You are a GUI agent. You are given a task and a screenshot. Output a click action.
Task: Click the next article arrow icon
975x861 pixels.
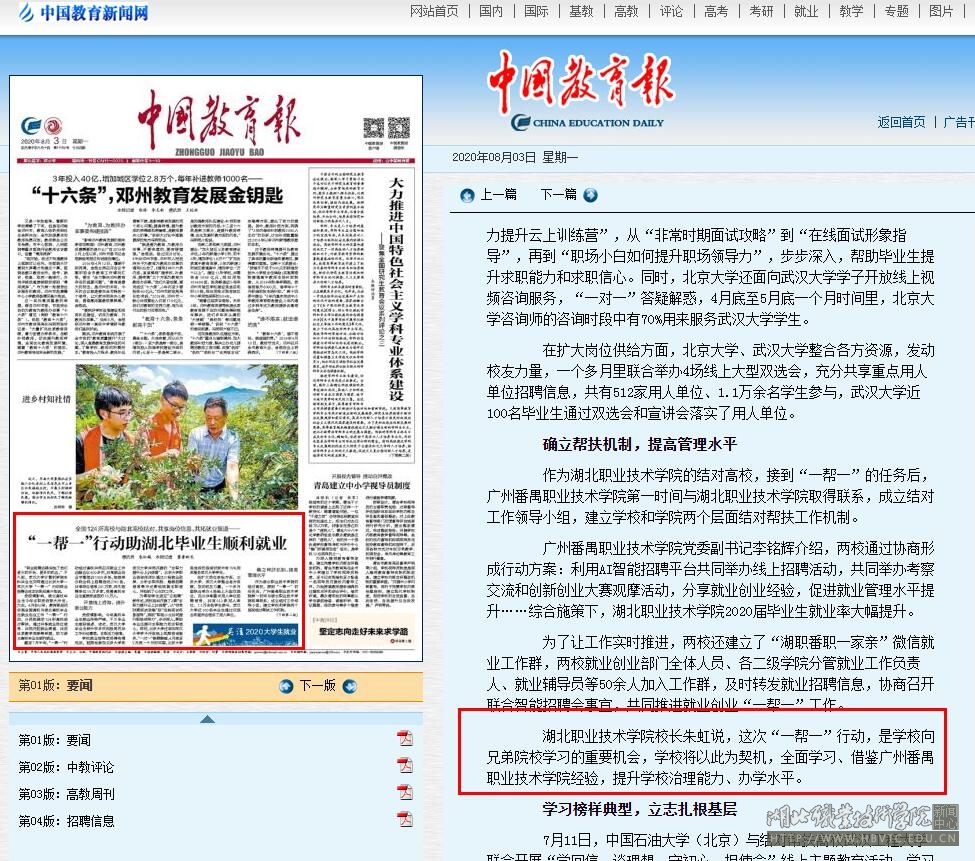(590, 195)
